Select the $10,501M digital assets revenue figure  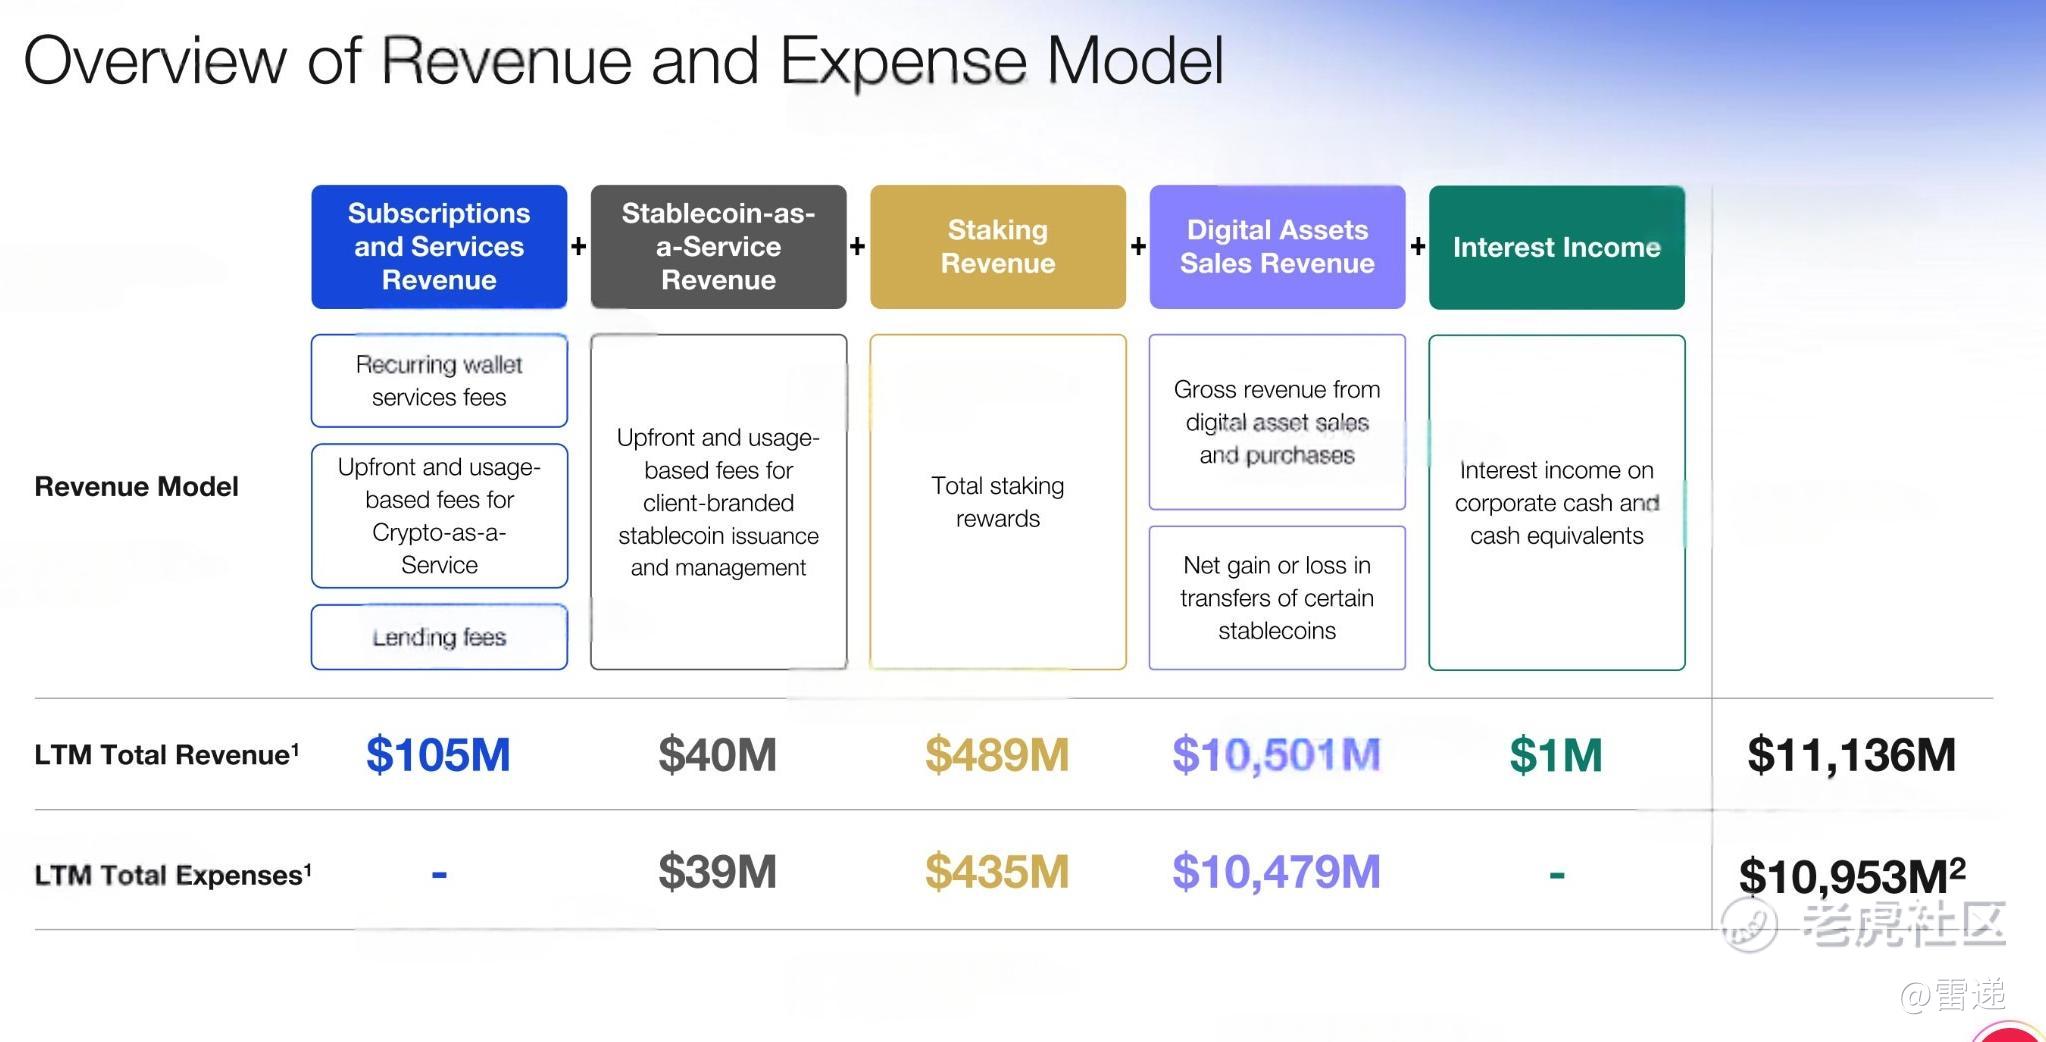click(x=1276, y=755)
